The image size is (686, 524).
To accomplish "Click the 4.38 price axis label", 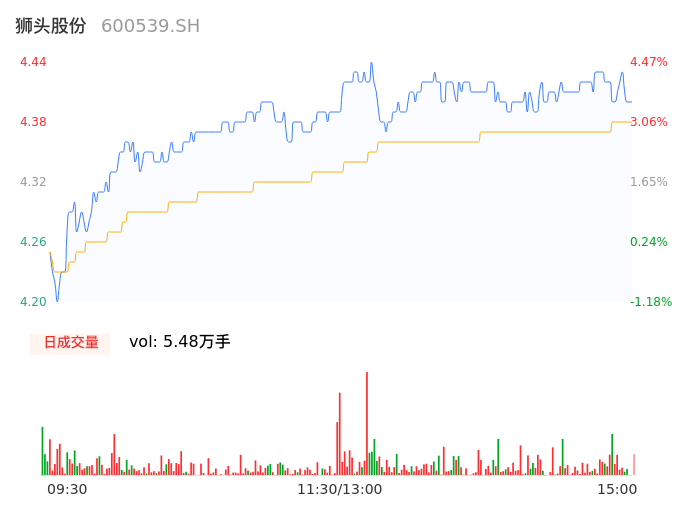I will tap(33, 122).
